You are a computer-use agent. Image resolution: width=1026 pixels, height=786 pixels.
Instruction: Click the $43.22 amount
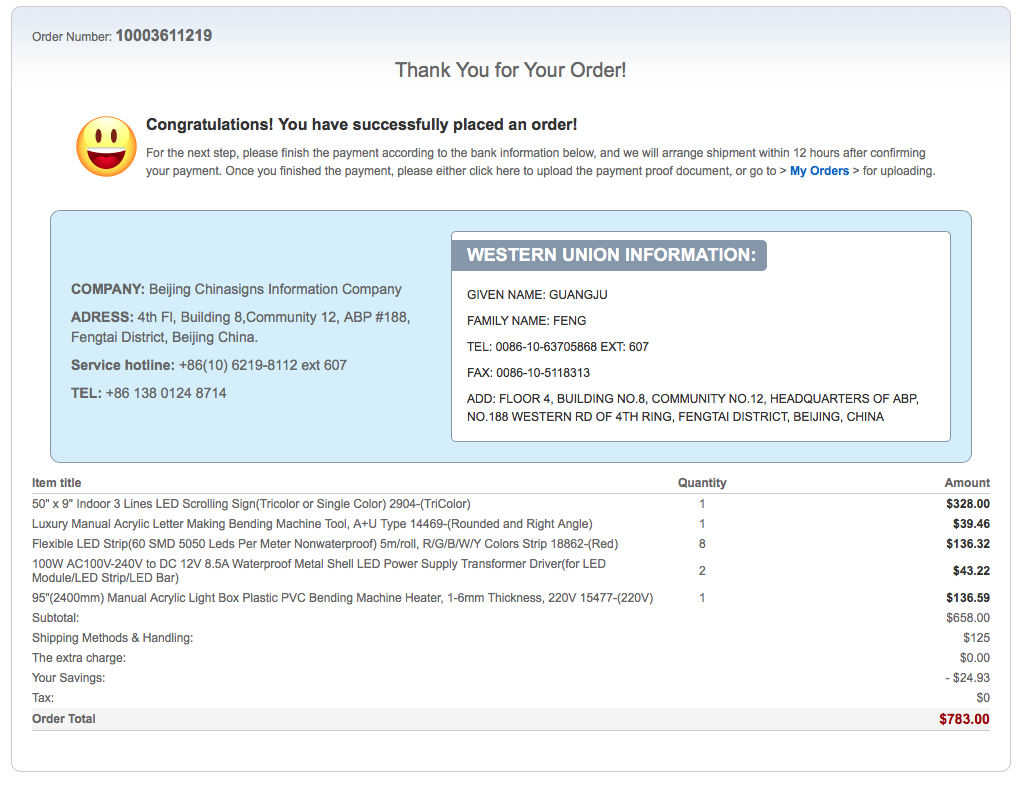pyautogui.click(x=971, y=571)
